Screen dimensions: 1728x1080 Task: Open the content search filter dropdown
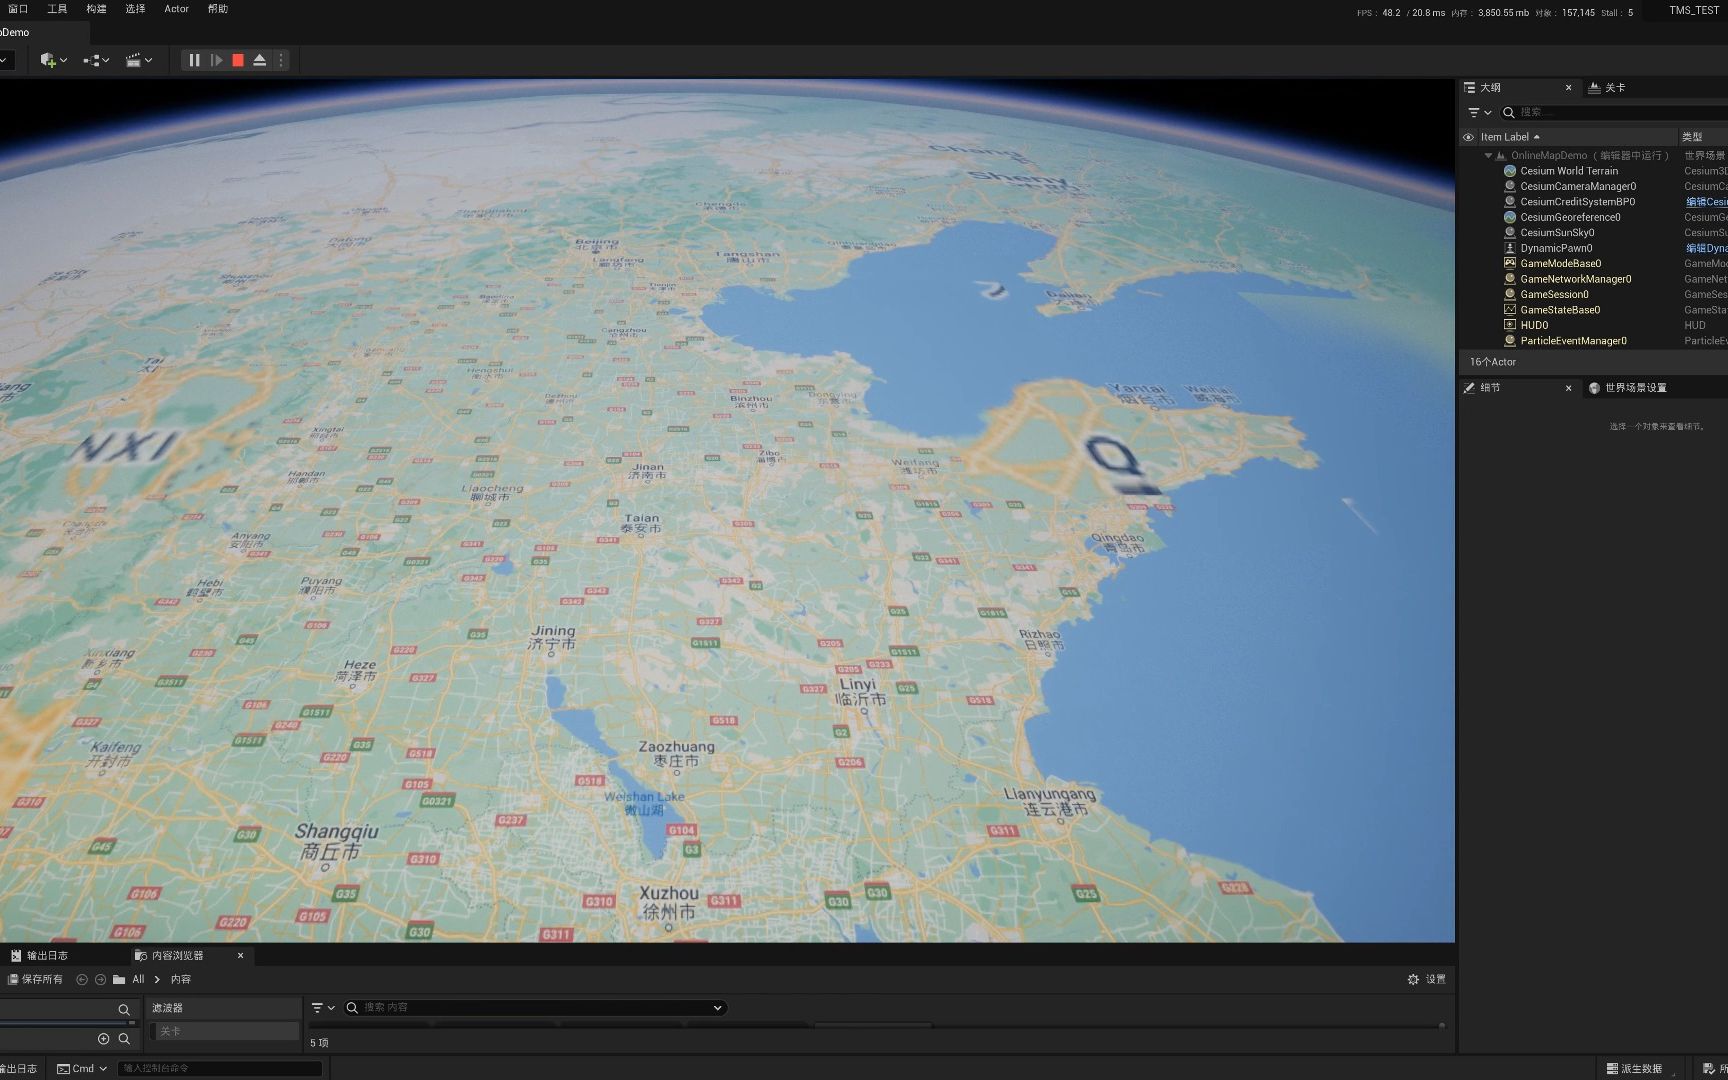[321, 1007]
